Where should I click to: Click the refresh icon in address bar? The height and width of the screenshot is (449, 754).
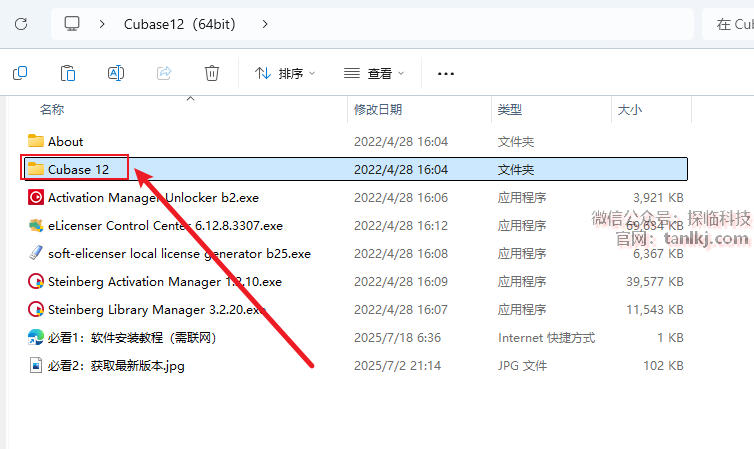21,24
